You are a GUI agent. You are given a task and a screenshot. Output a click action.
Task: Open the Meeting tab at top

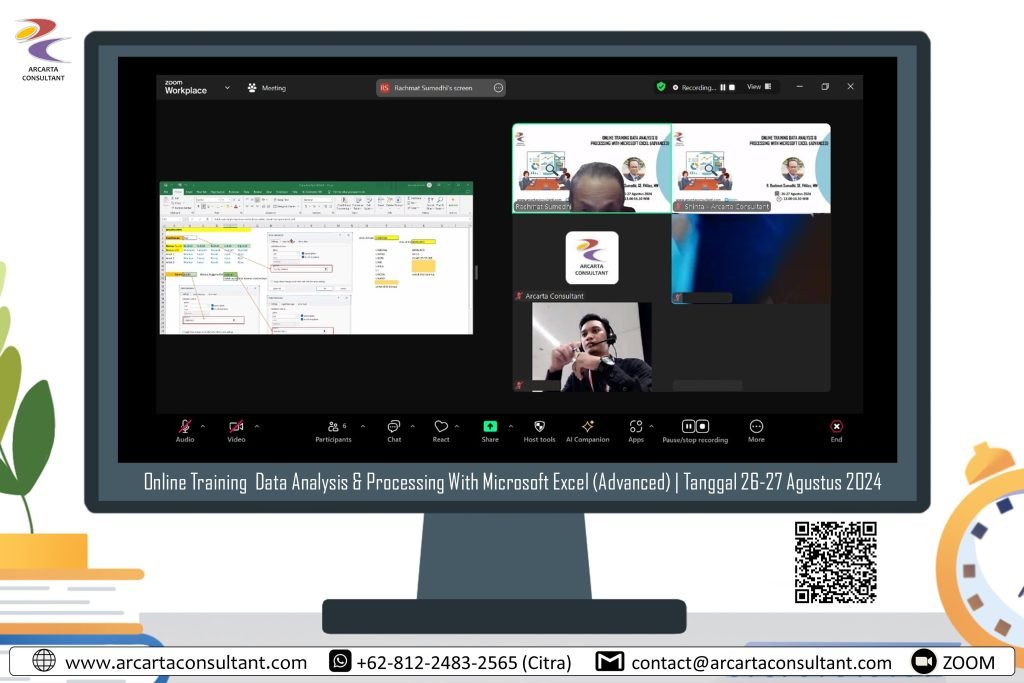(266, 88)
